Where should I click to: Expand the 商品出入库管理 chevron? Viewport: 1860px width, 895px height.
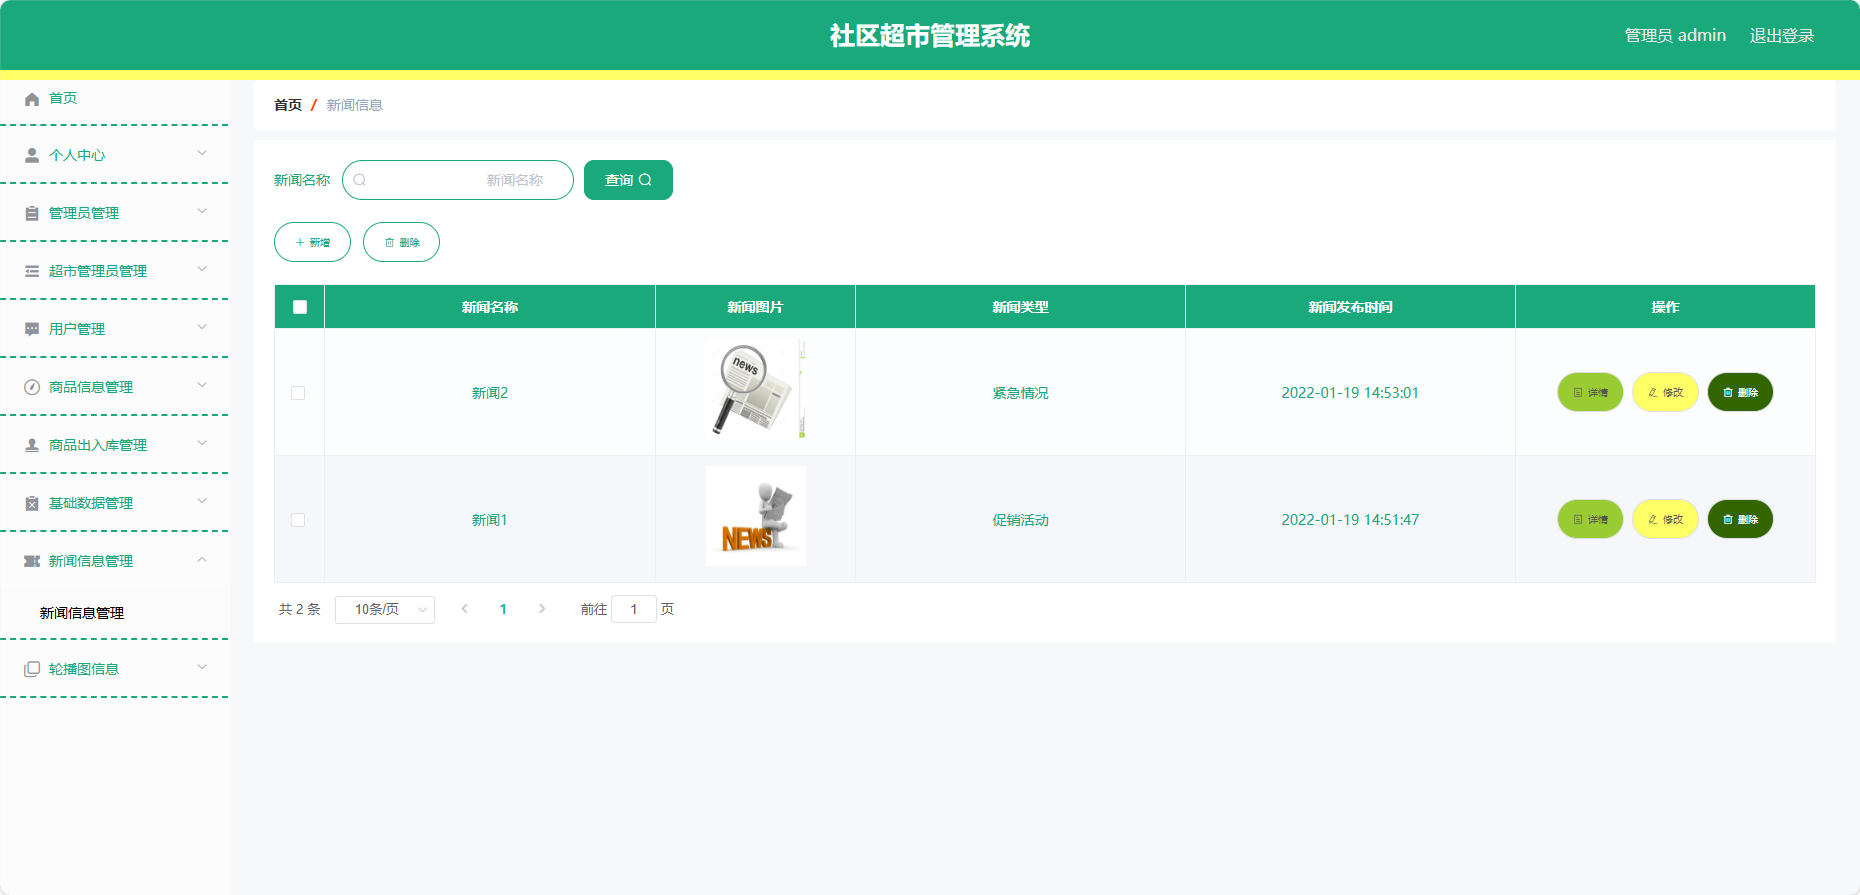202,443
